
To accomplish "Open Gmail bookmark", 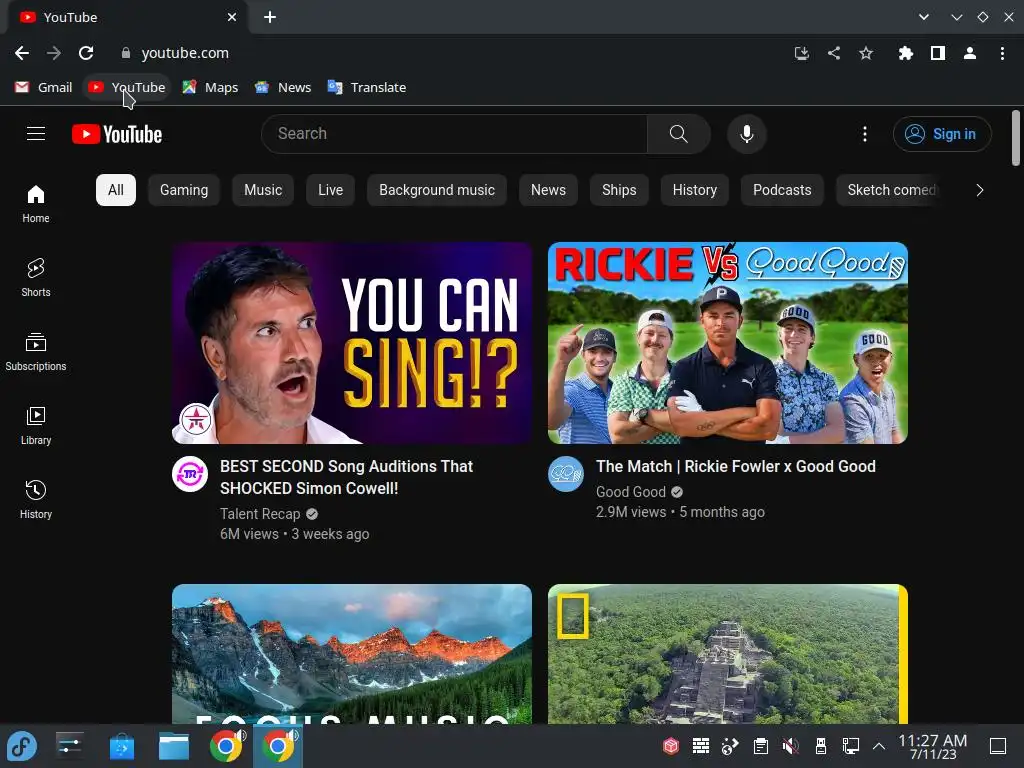I will (44, 88).
